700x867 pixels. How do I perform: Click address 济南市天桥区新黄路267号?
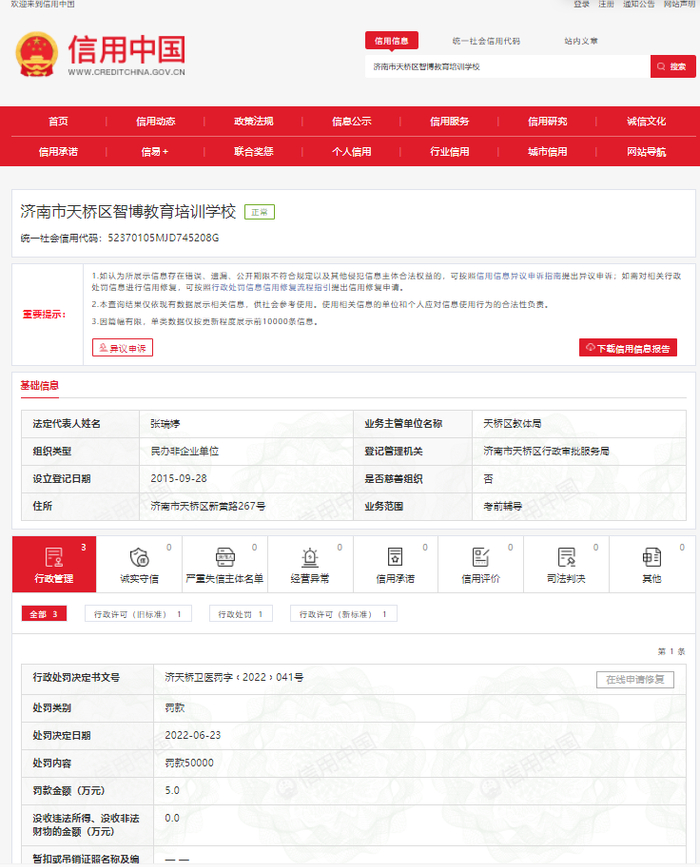208,506
